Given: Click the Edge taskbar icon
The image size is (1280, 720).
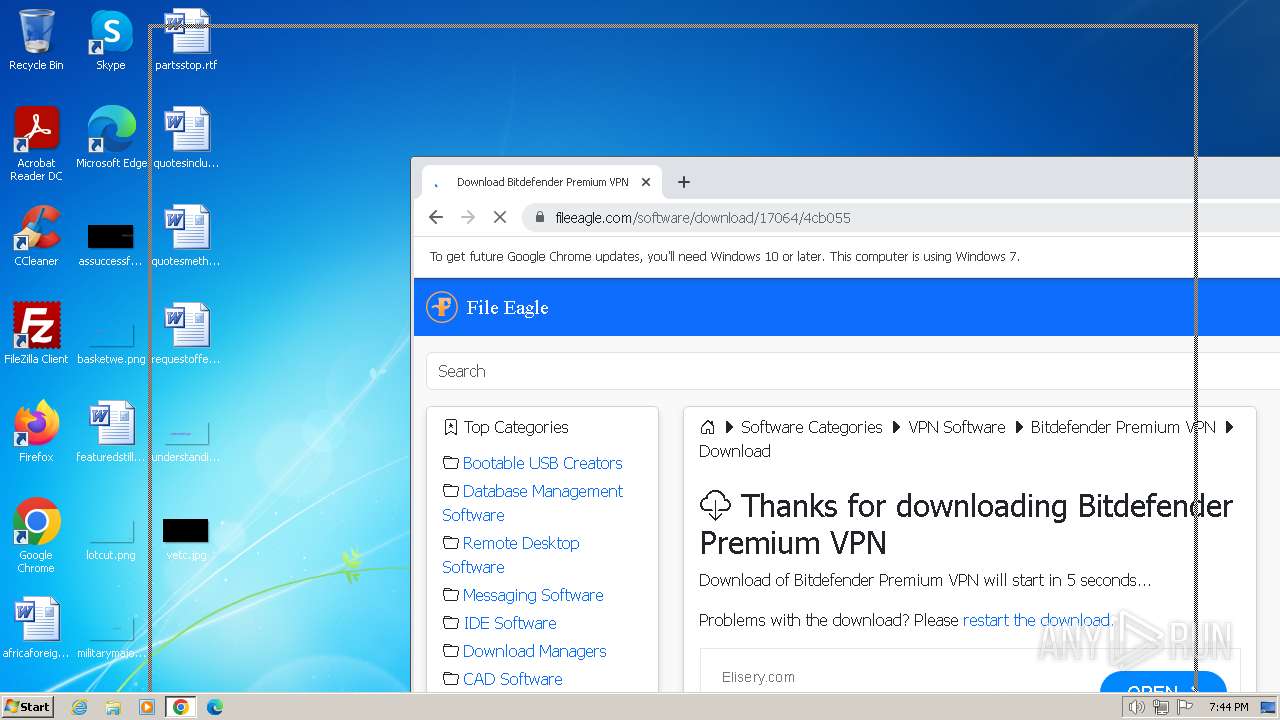Looking at the screenshot, I should pos(214,707).
